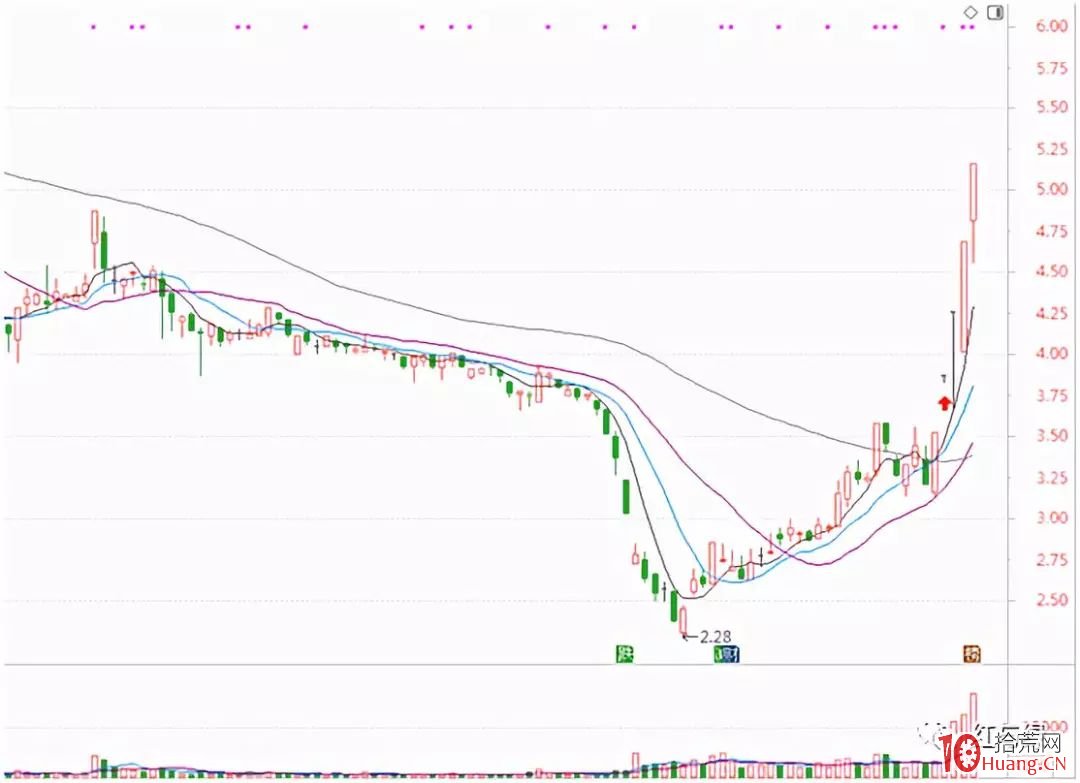The width and height of the screenshot is (1080, 783).
Task: Open the orange event badge below latest candle
Action: tap(972, 654)
